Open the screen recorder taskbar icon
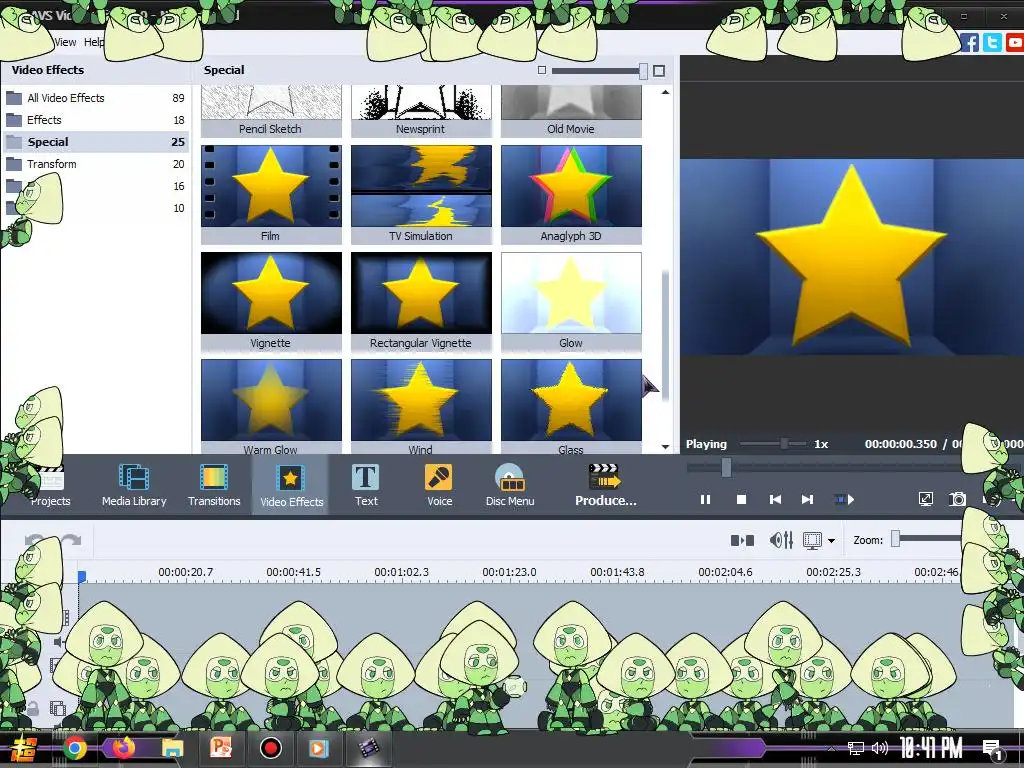1024x768 pixels. click(270, 748)
